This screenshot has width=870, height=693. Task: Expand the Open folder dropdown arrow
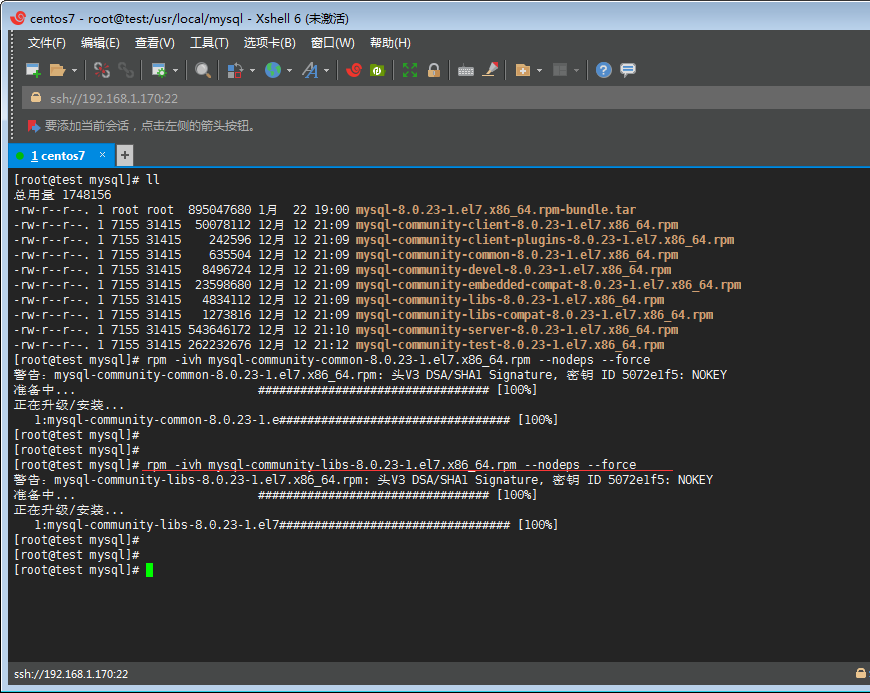point(74,70)
